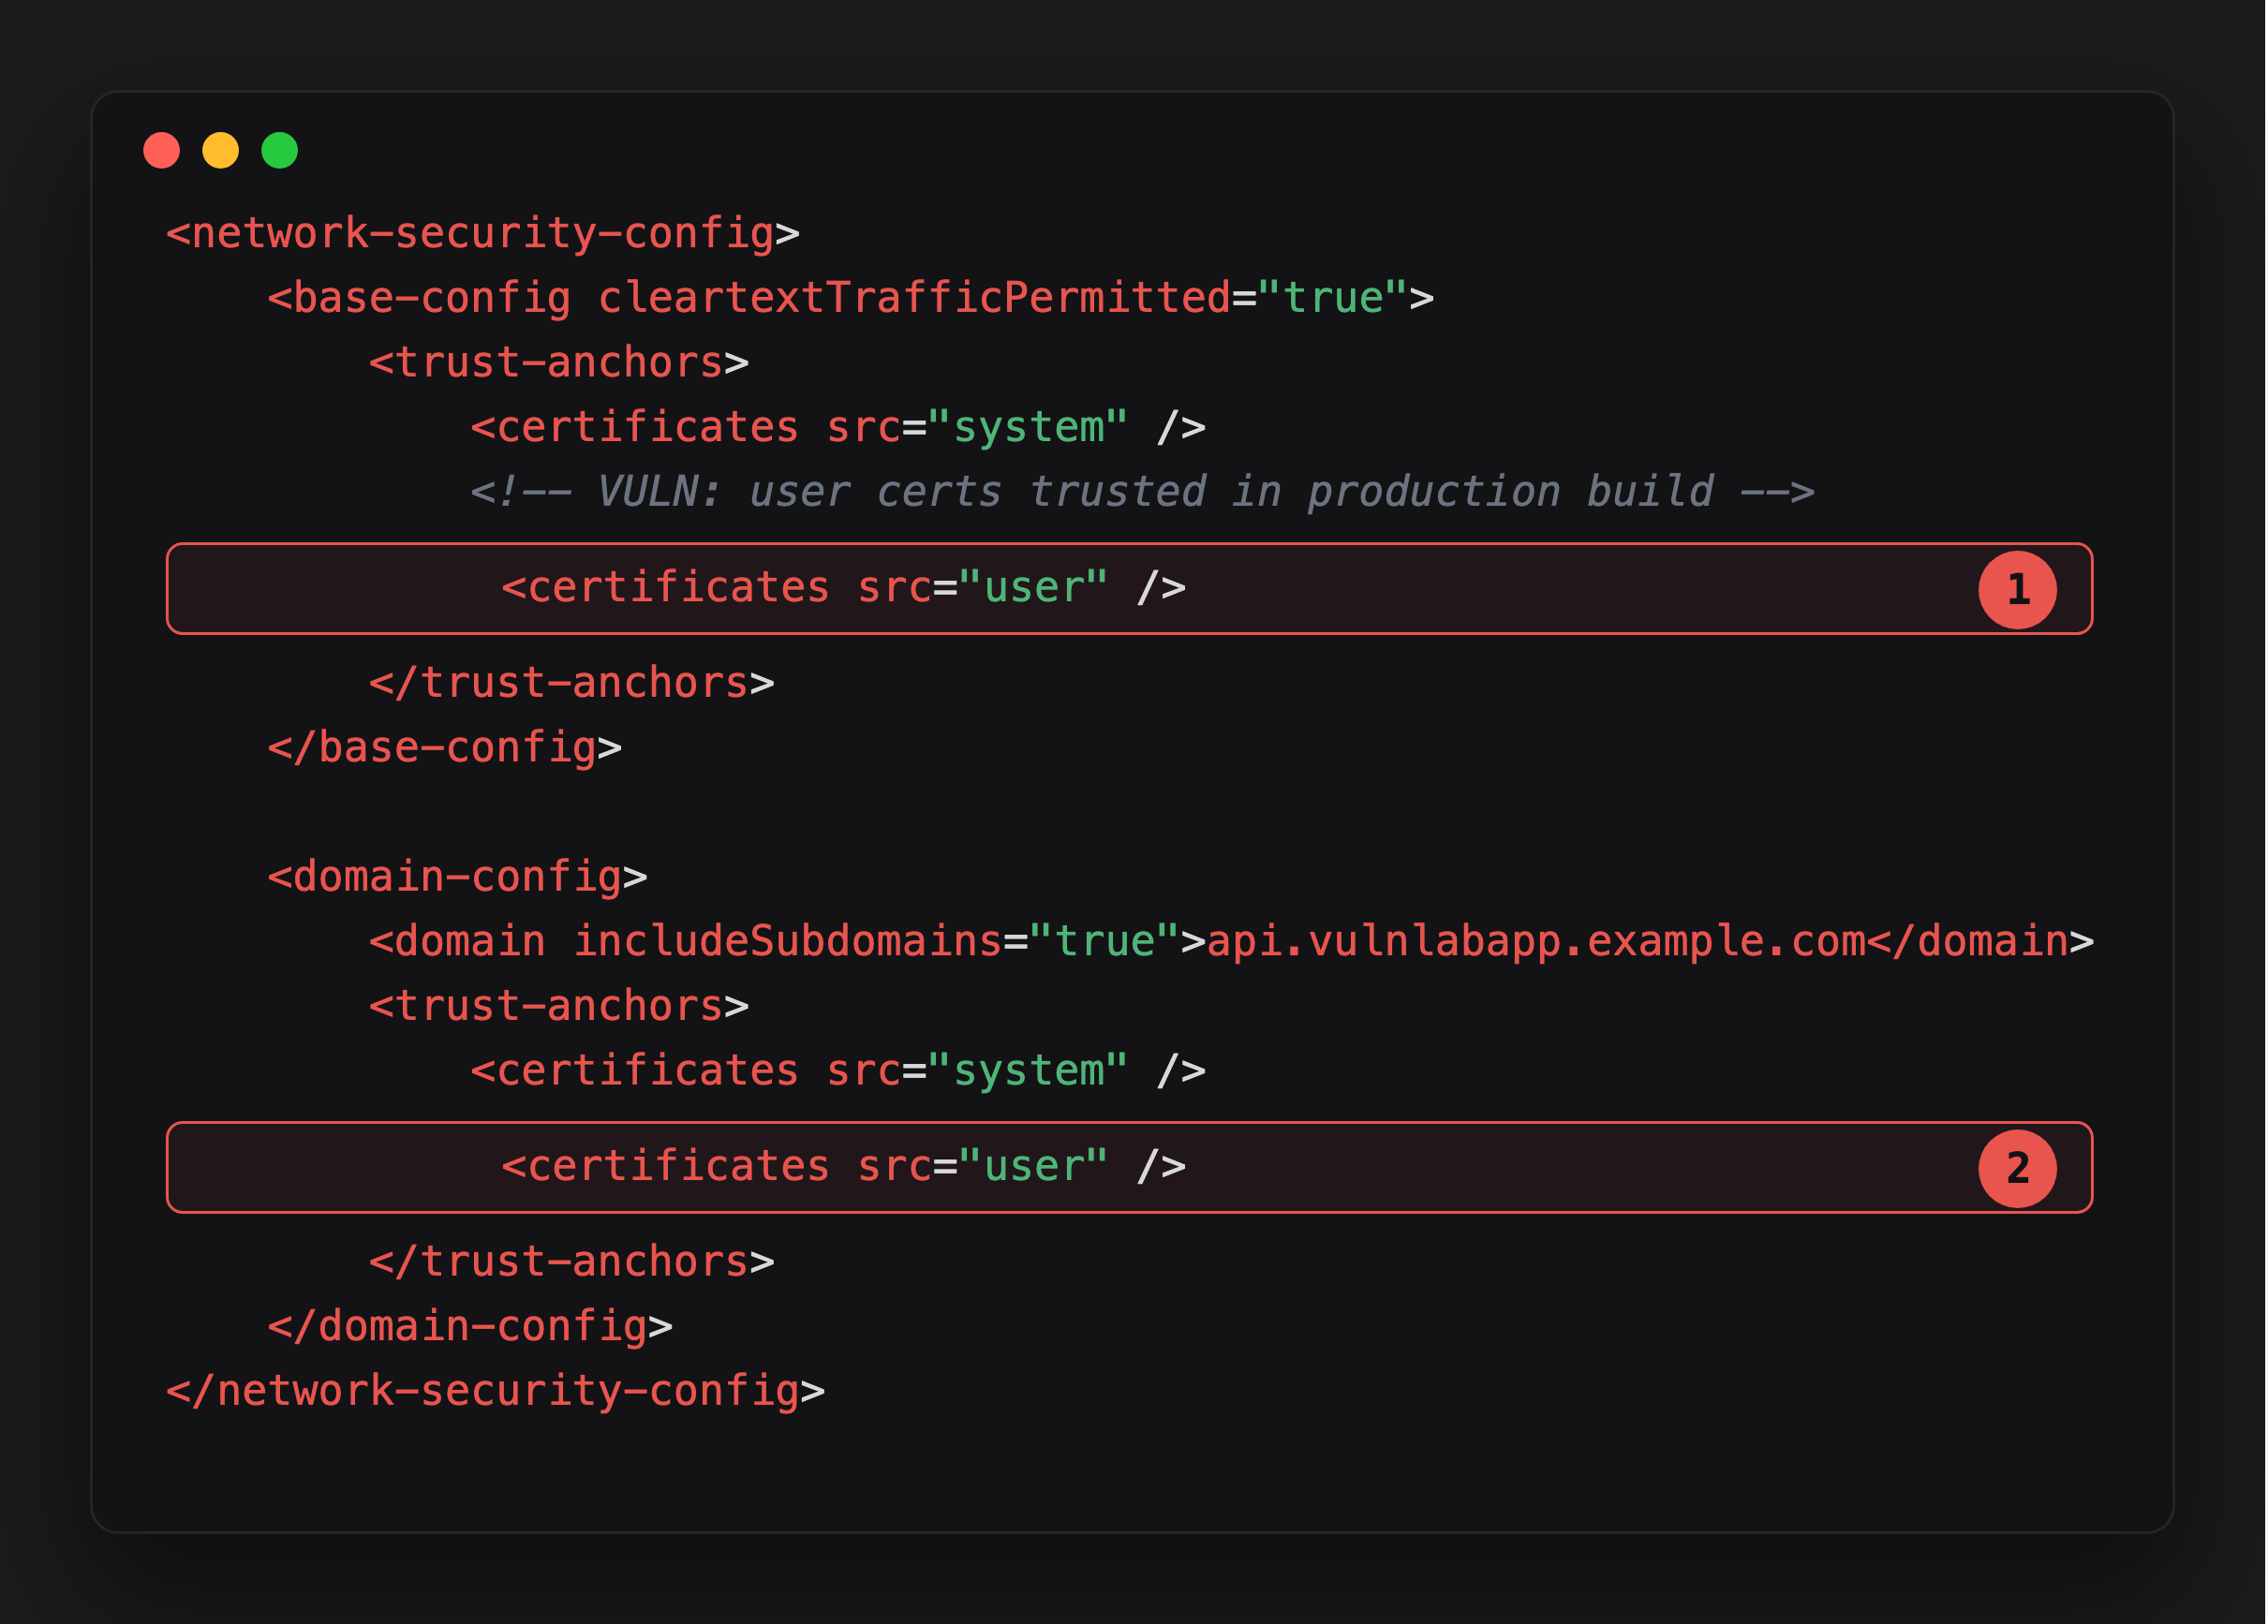Click the opening <trust-anchors> tag inside base-config
Viewport: 2268px width, 1624px height.
(559, 363)
